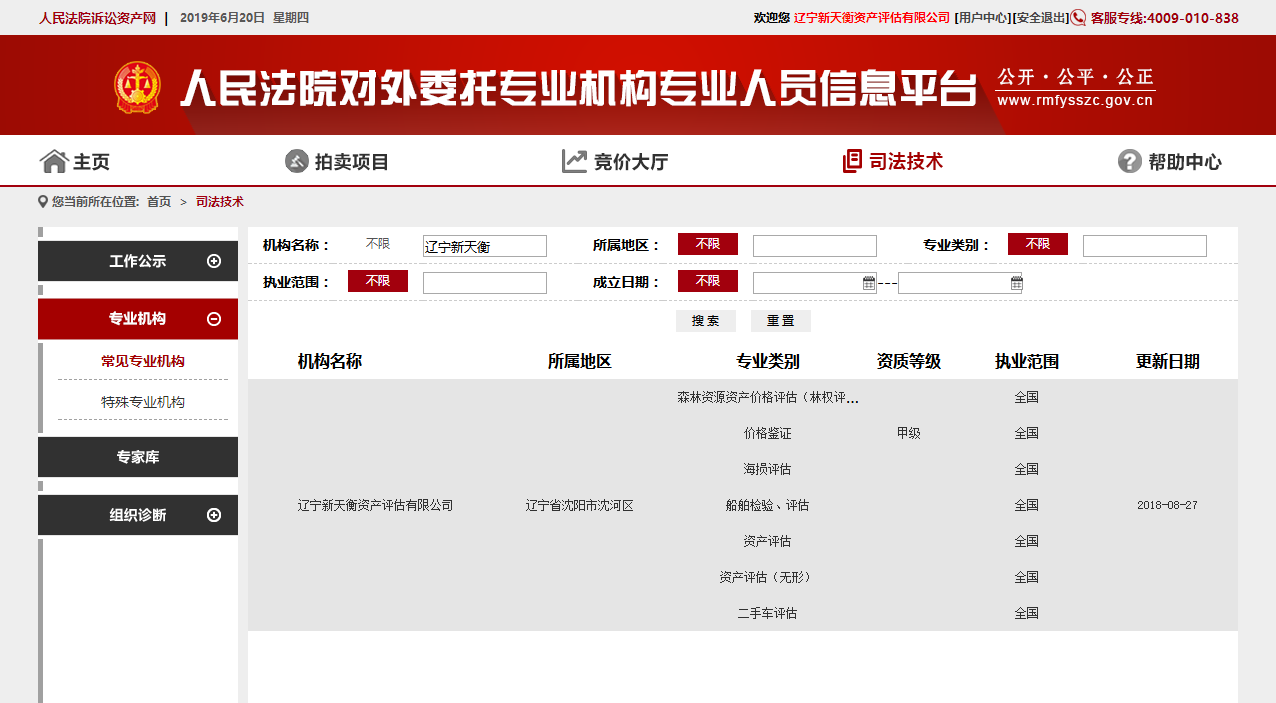Screen dimensions: 1276x703
Task: Click the location pin icon in breadcrumb
Action: (43, 201)
